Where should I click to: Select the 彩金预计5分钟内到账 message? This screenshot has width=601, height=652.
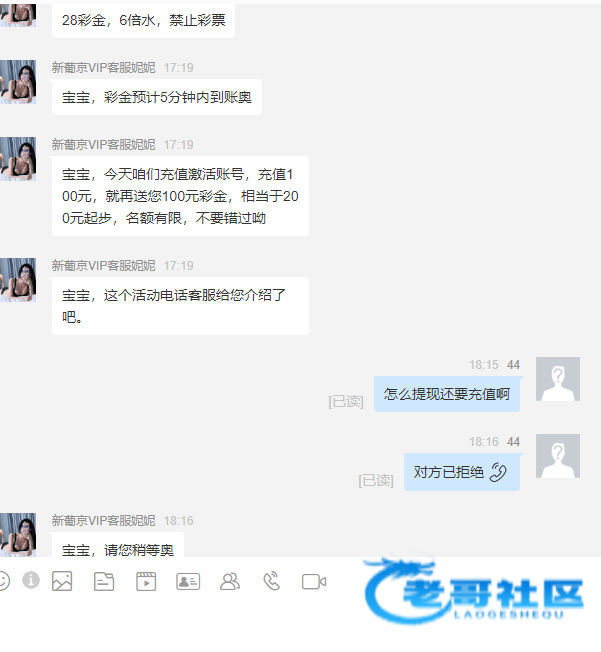pos(157,97)
